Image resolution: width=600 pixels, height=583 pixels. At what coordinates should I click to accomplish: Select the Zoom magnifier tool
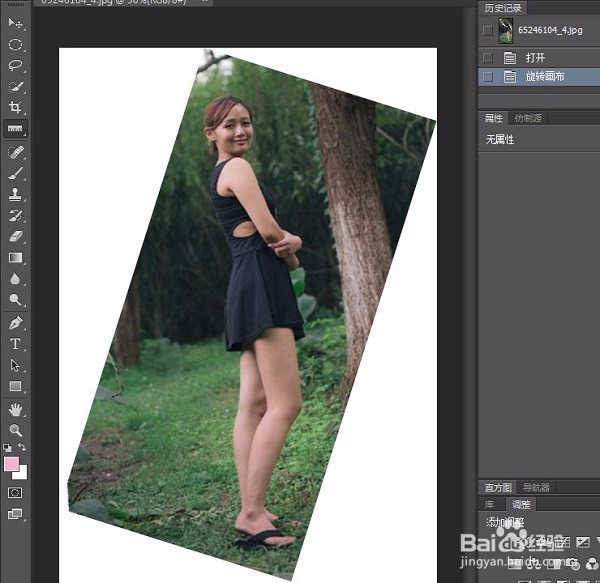[15, 430]
